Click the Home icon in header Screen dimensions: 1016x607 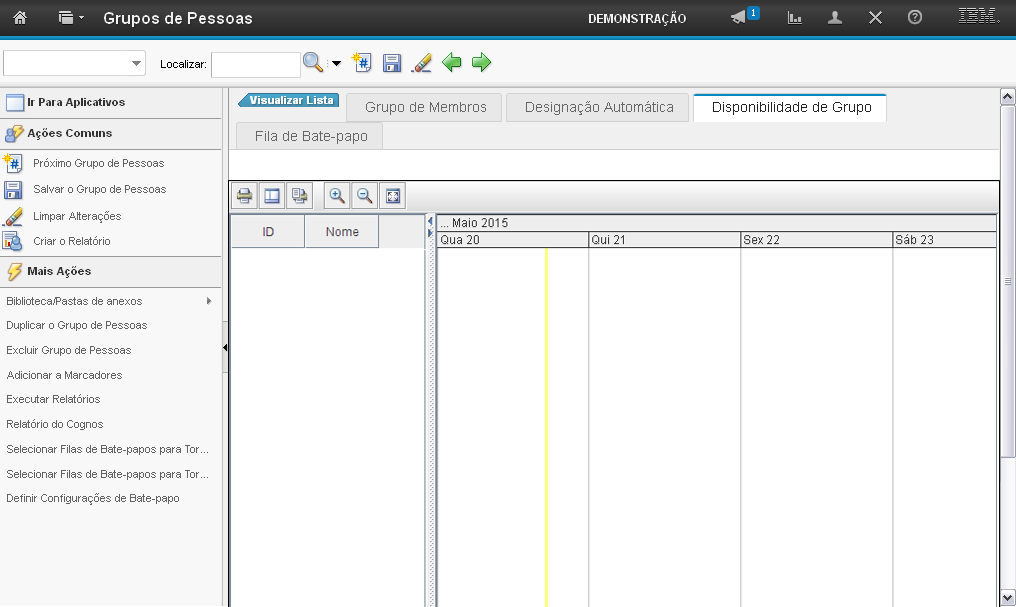pos(19,18)
